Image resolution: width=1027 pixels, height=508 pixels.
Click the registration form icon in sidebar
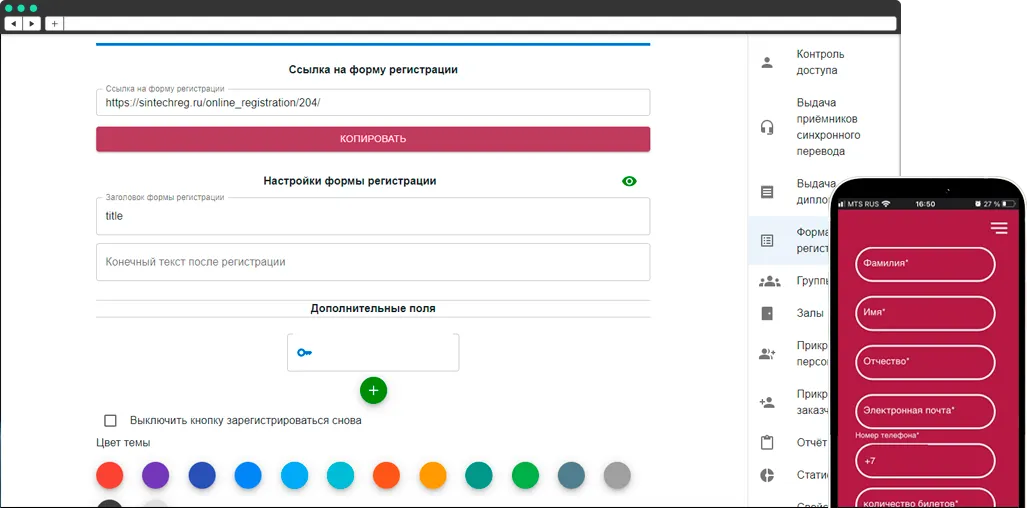pos(767,240)
